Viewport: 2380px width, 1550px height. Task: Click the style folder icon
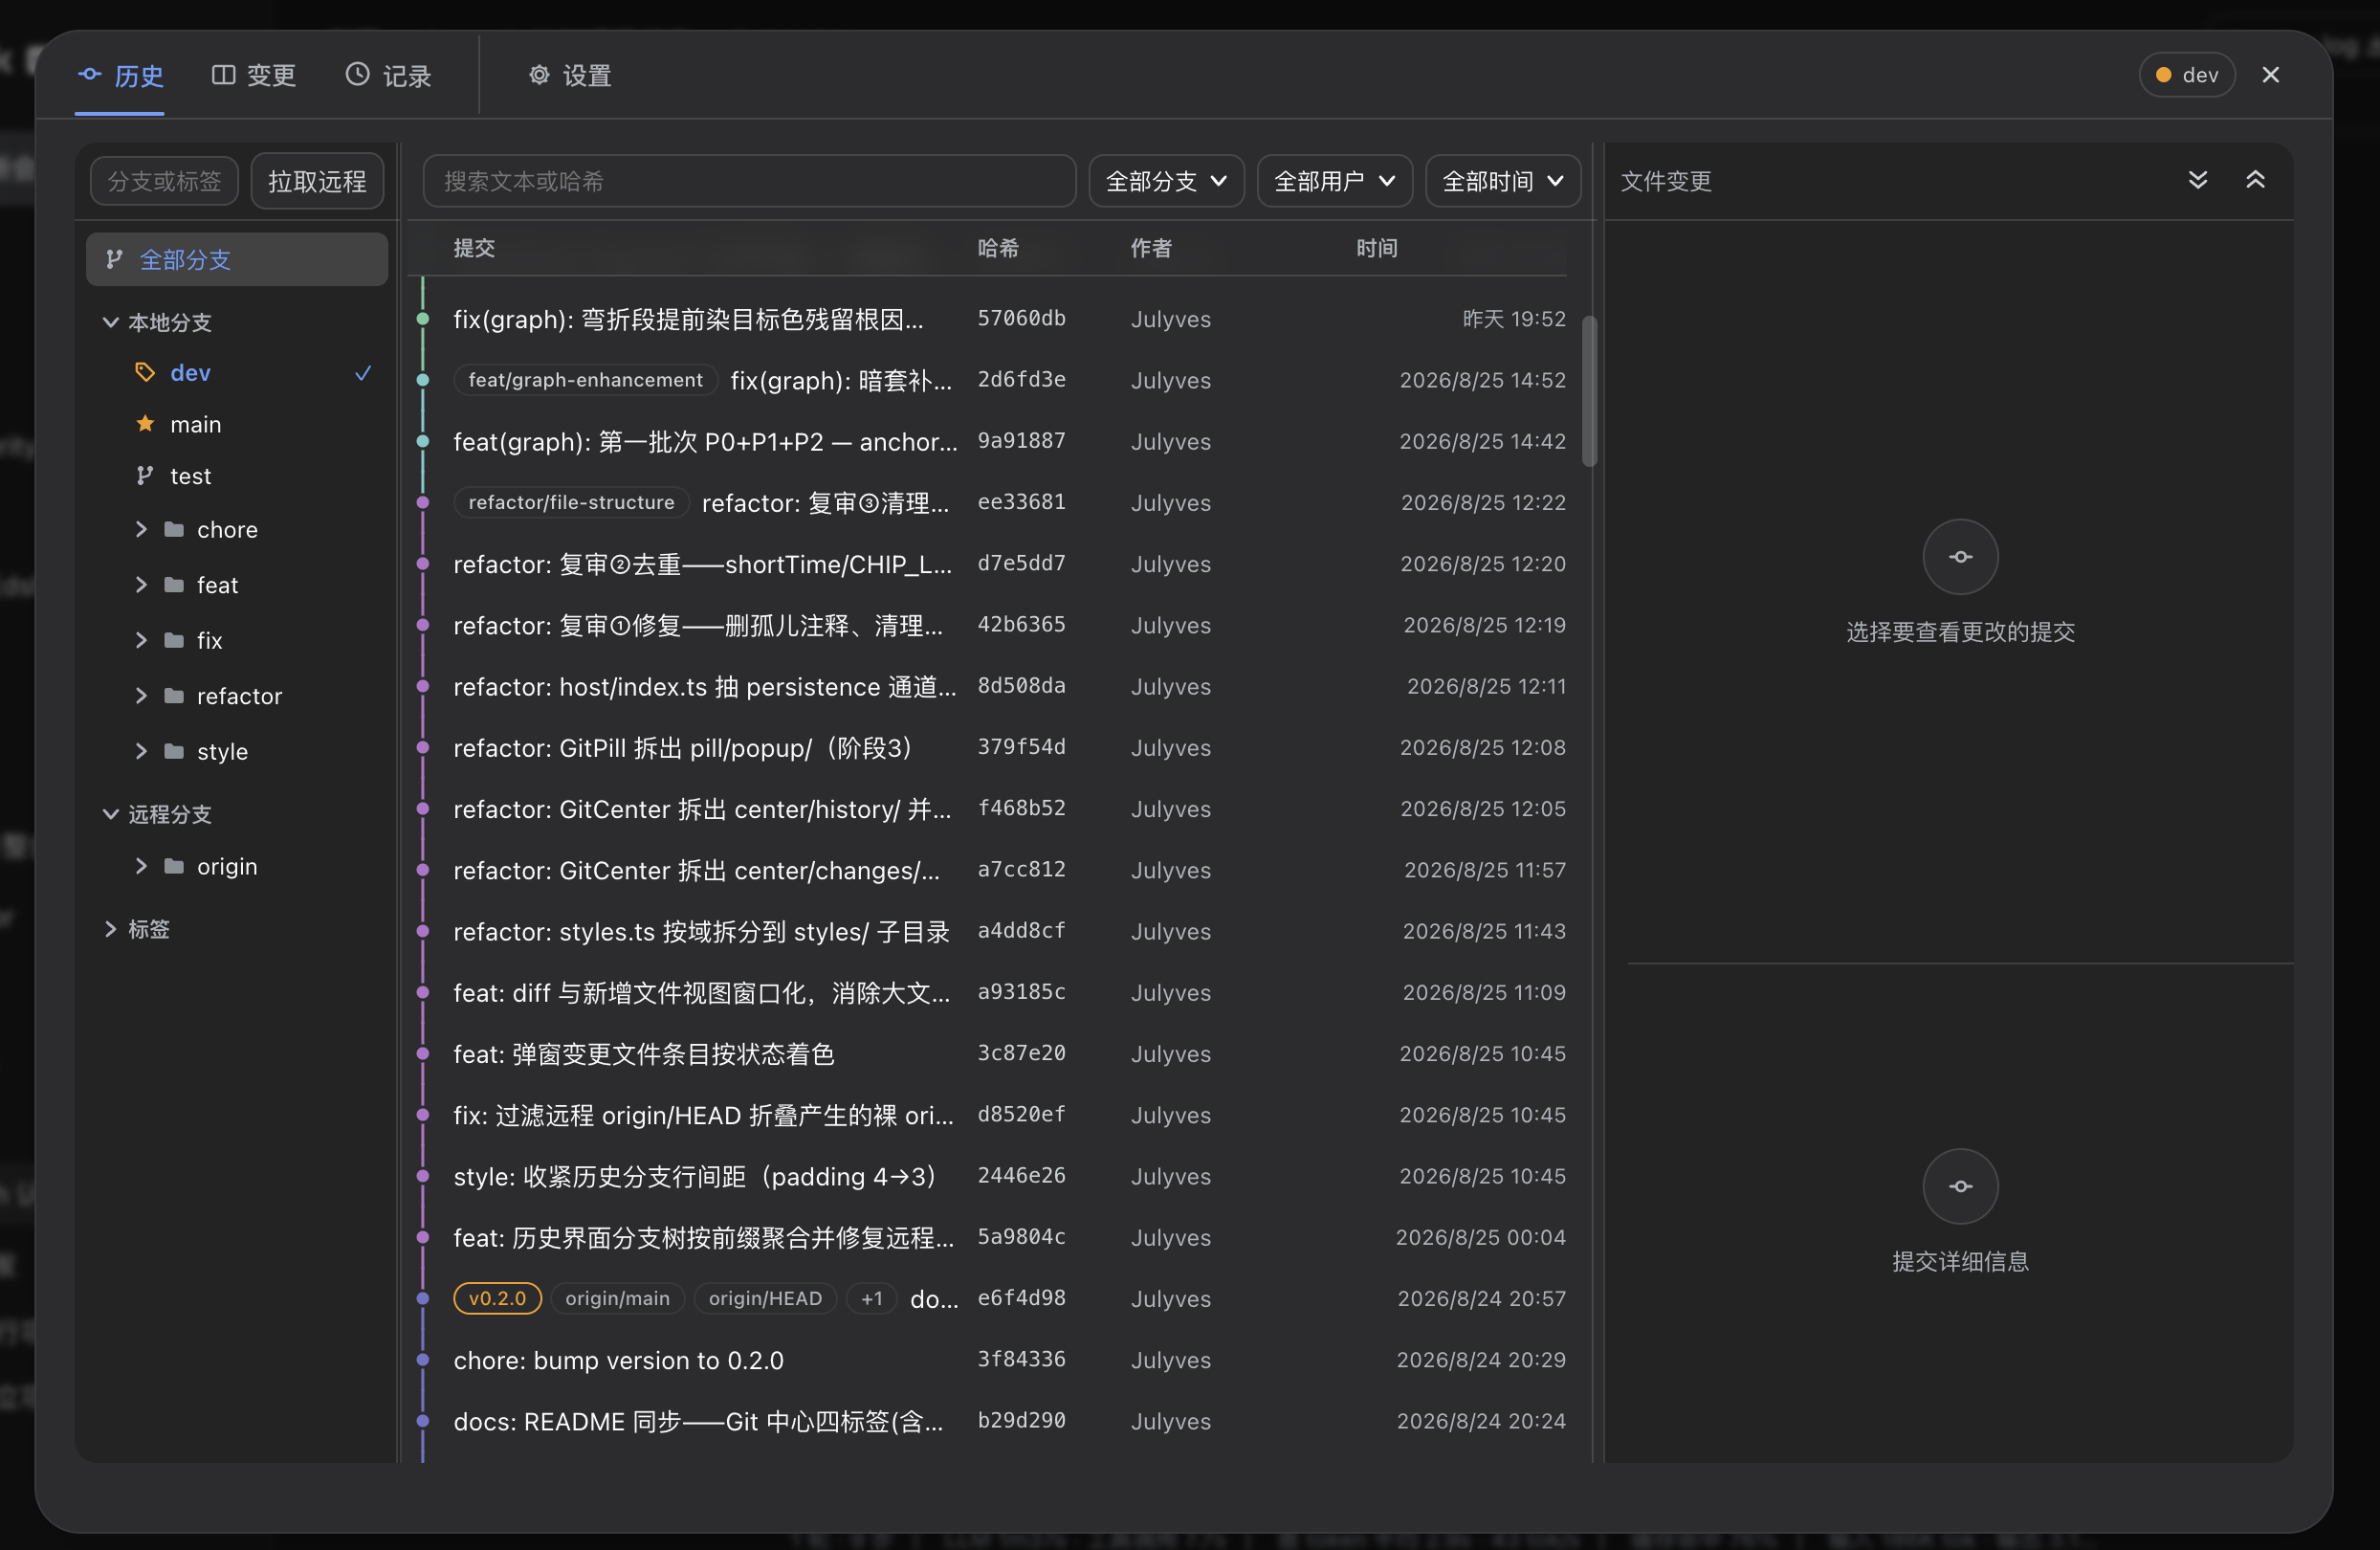[174, 751]
